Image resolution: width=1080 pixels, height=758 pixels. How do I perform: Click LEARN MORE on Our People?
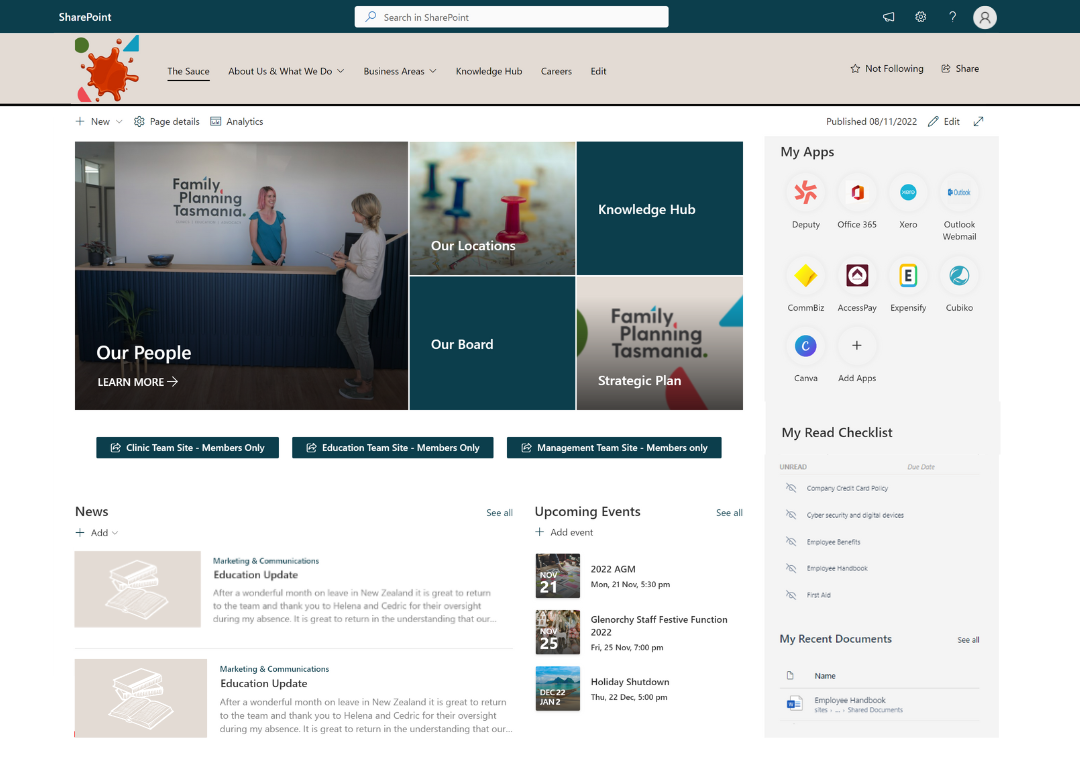point(138,381)
